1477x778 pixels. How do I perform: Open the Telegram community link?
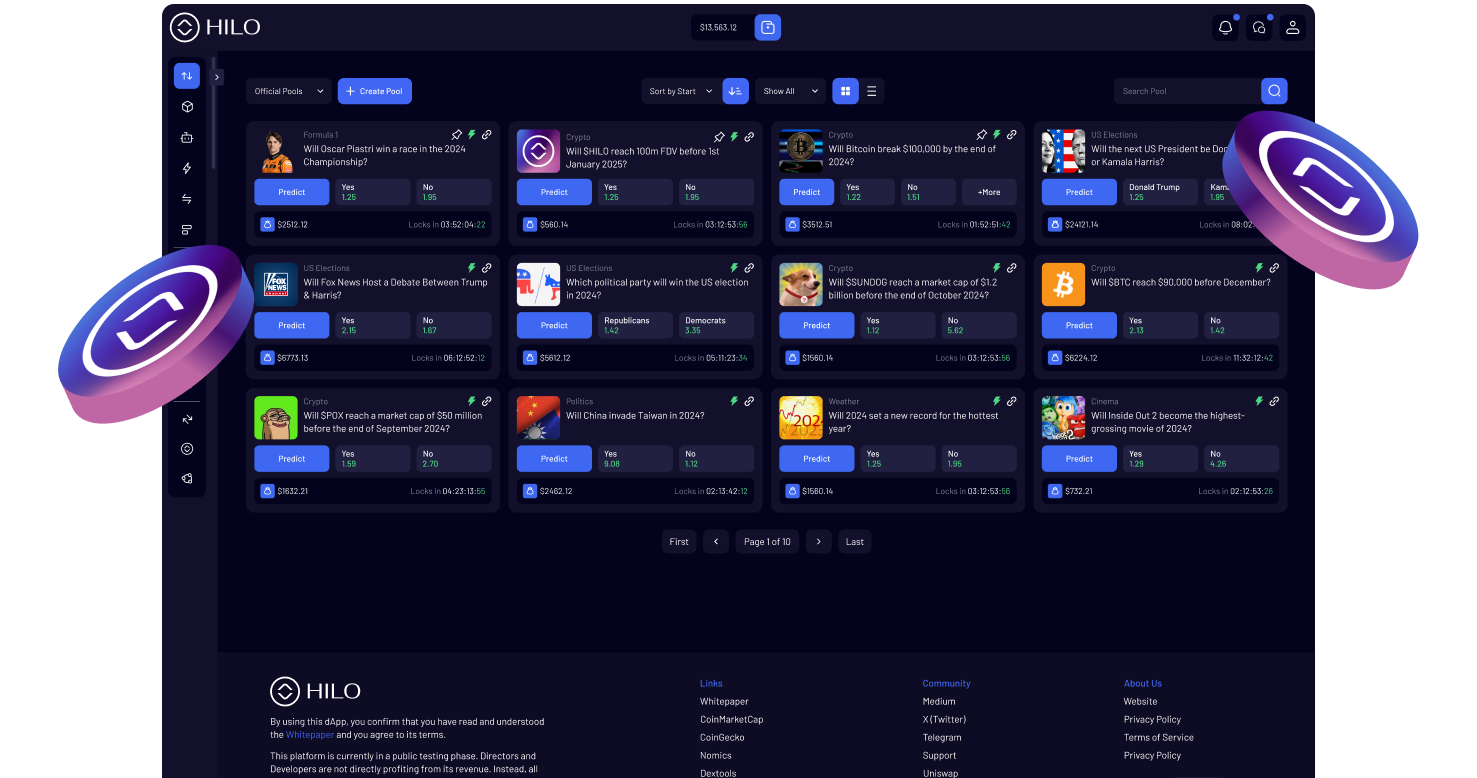pyautogui.click(x=942, y=738)
